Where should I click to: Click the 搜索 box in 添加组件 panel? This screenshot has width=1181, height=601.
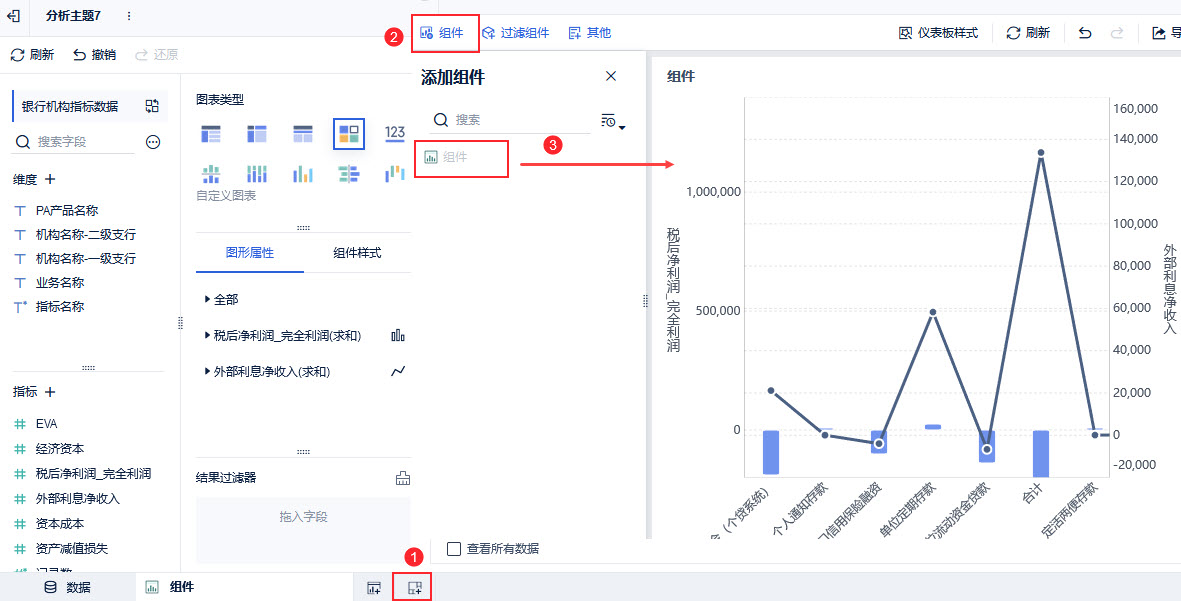(x=512, y=121)
